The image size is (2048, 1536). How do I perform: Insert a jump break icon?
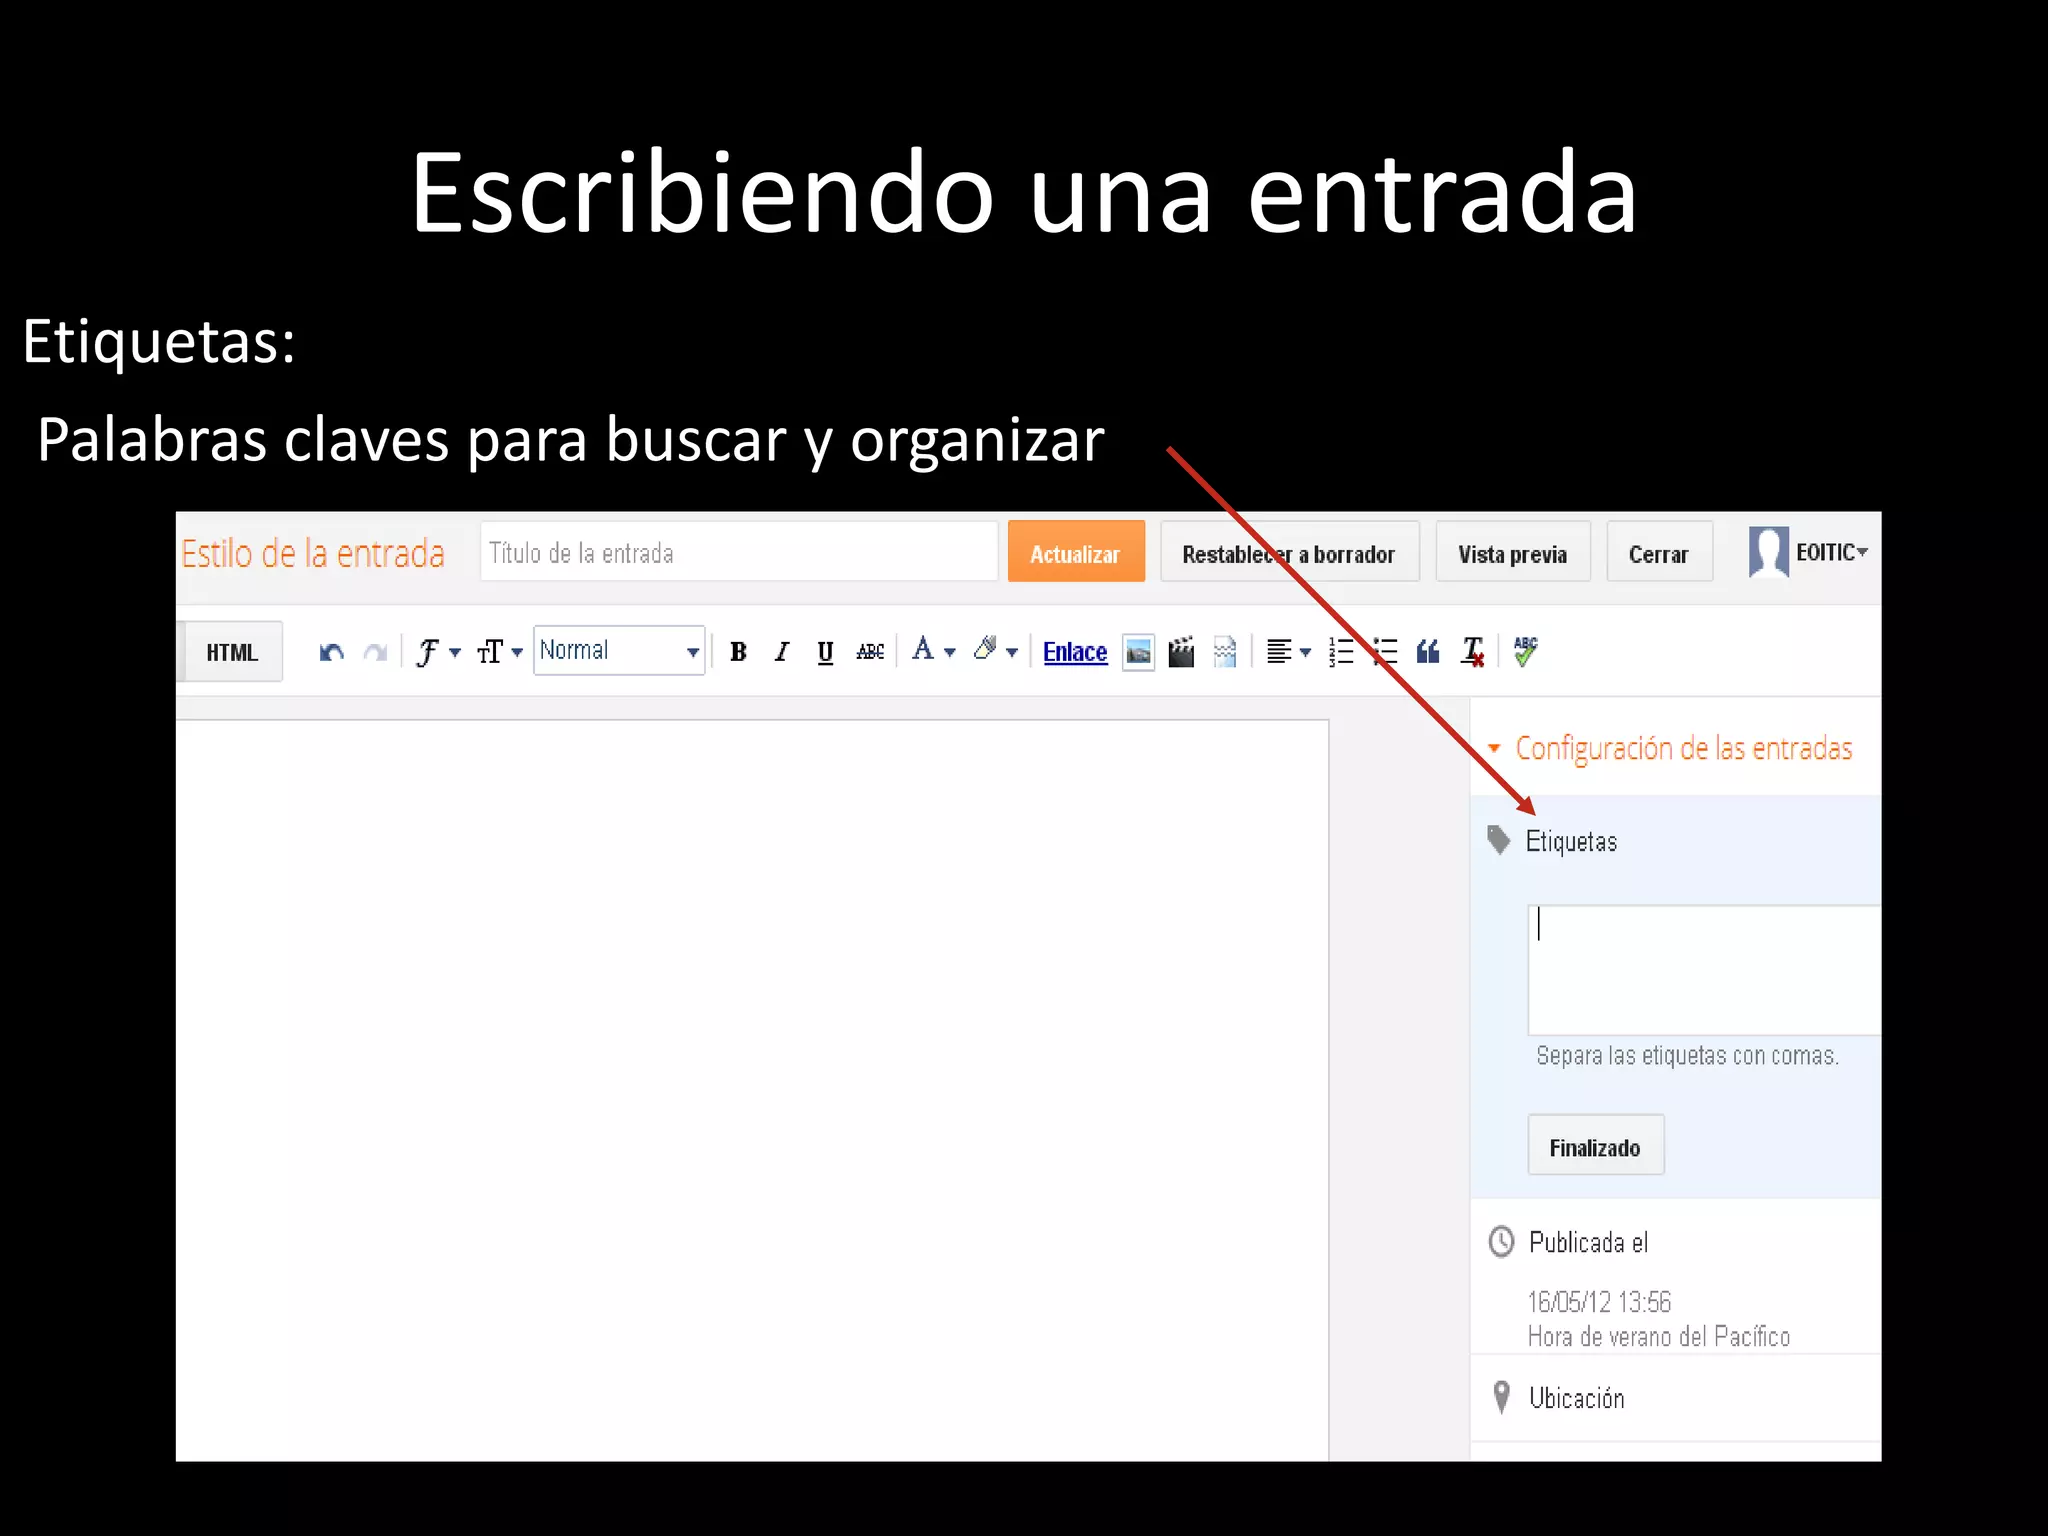pos(1225,652)
